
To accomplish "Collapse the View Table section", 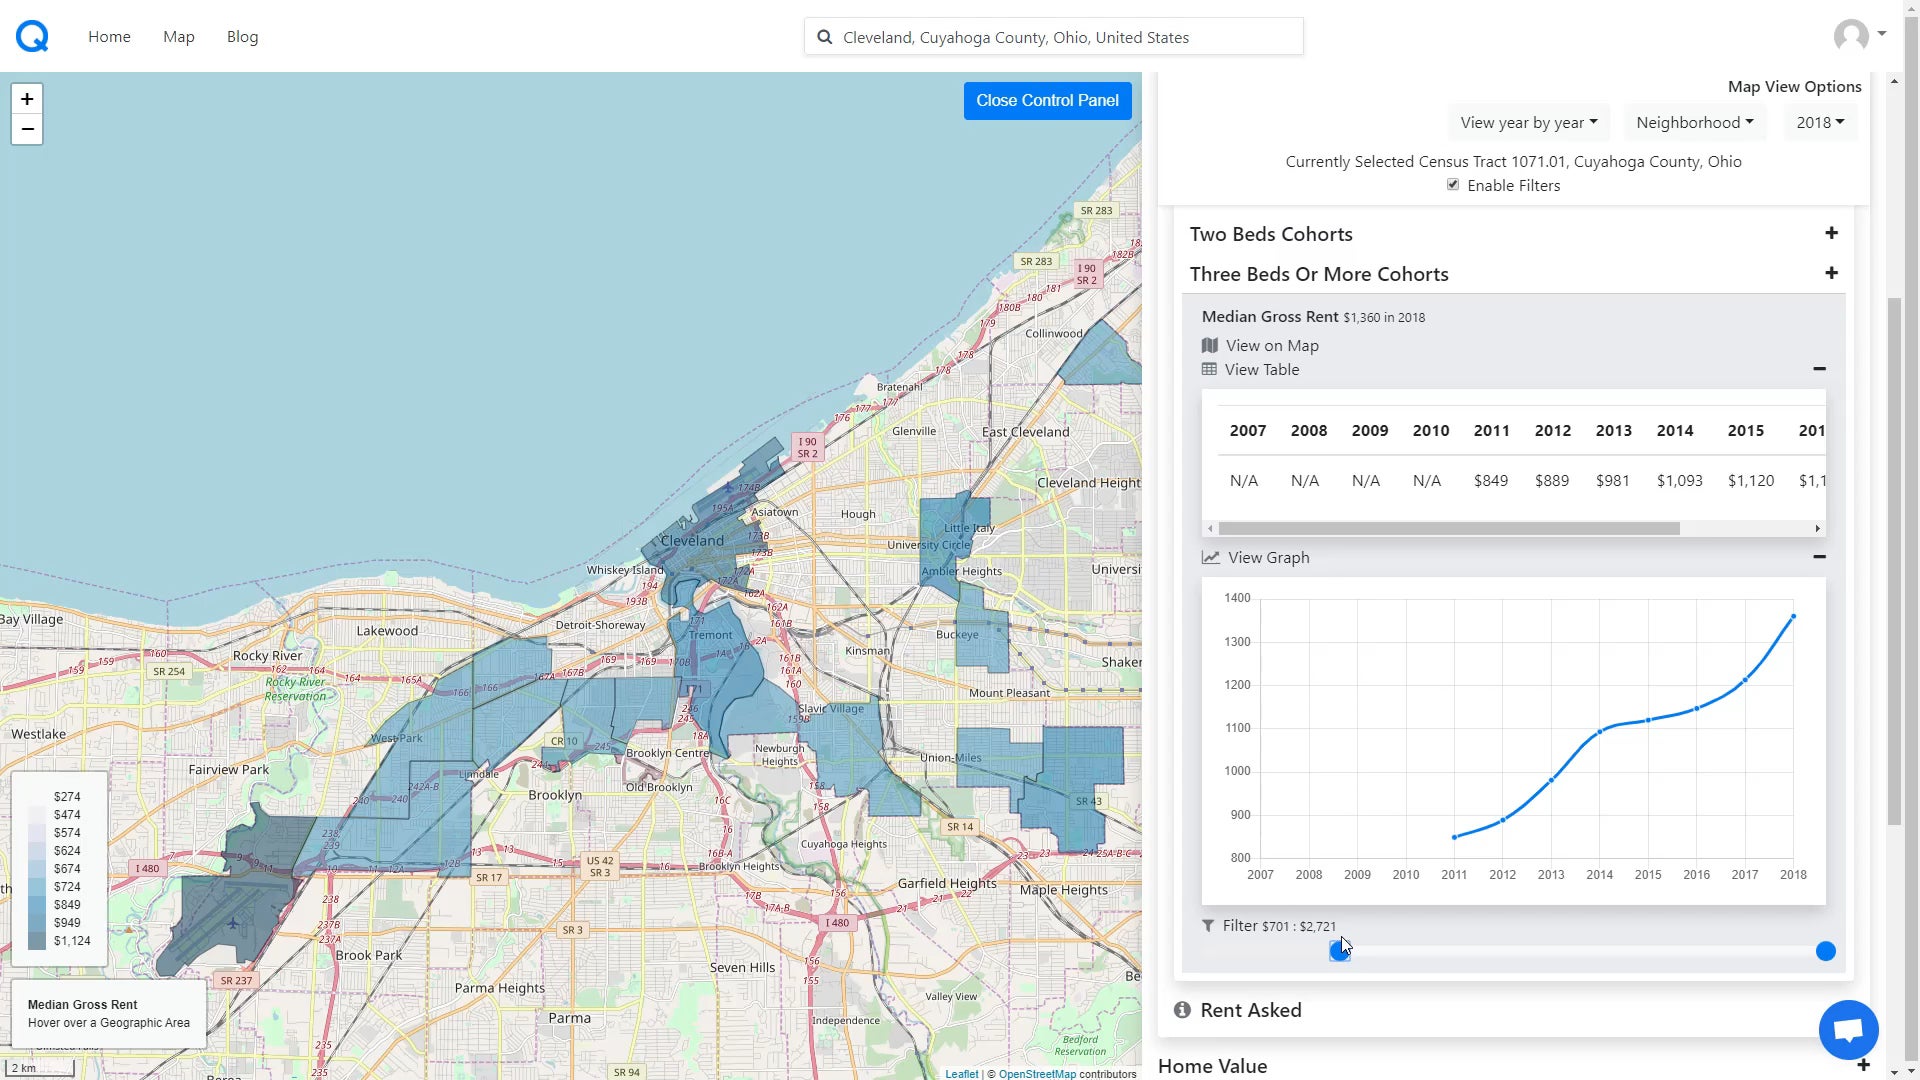I will coord(1820,369).
